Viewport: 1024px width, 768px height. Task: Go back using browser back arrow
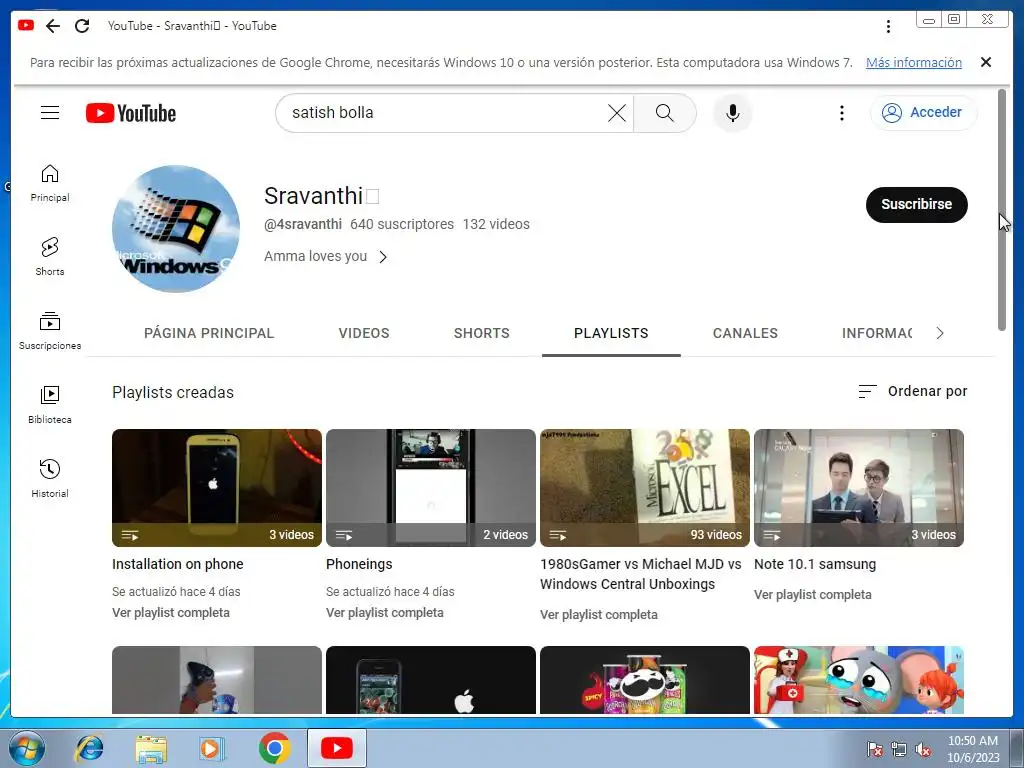[53, 26]
